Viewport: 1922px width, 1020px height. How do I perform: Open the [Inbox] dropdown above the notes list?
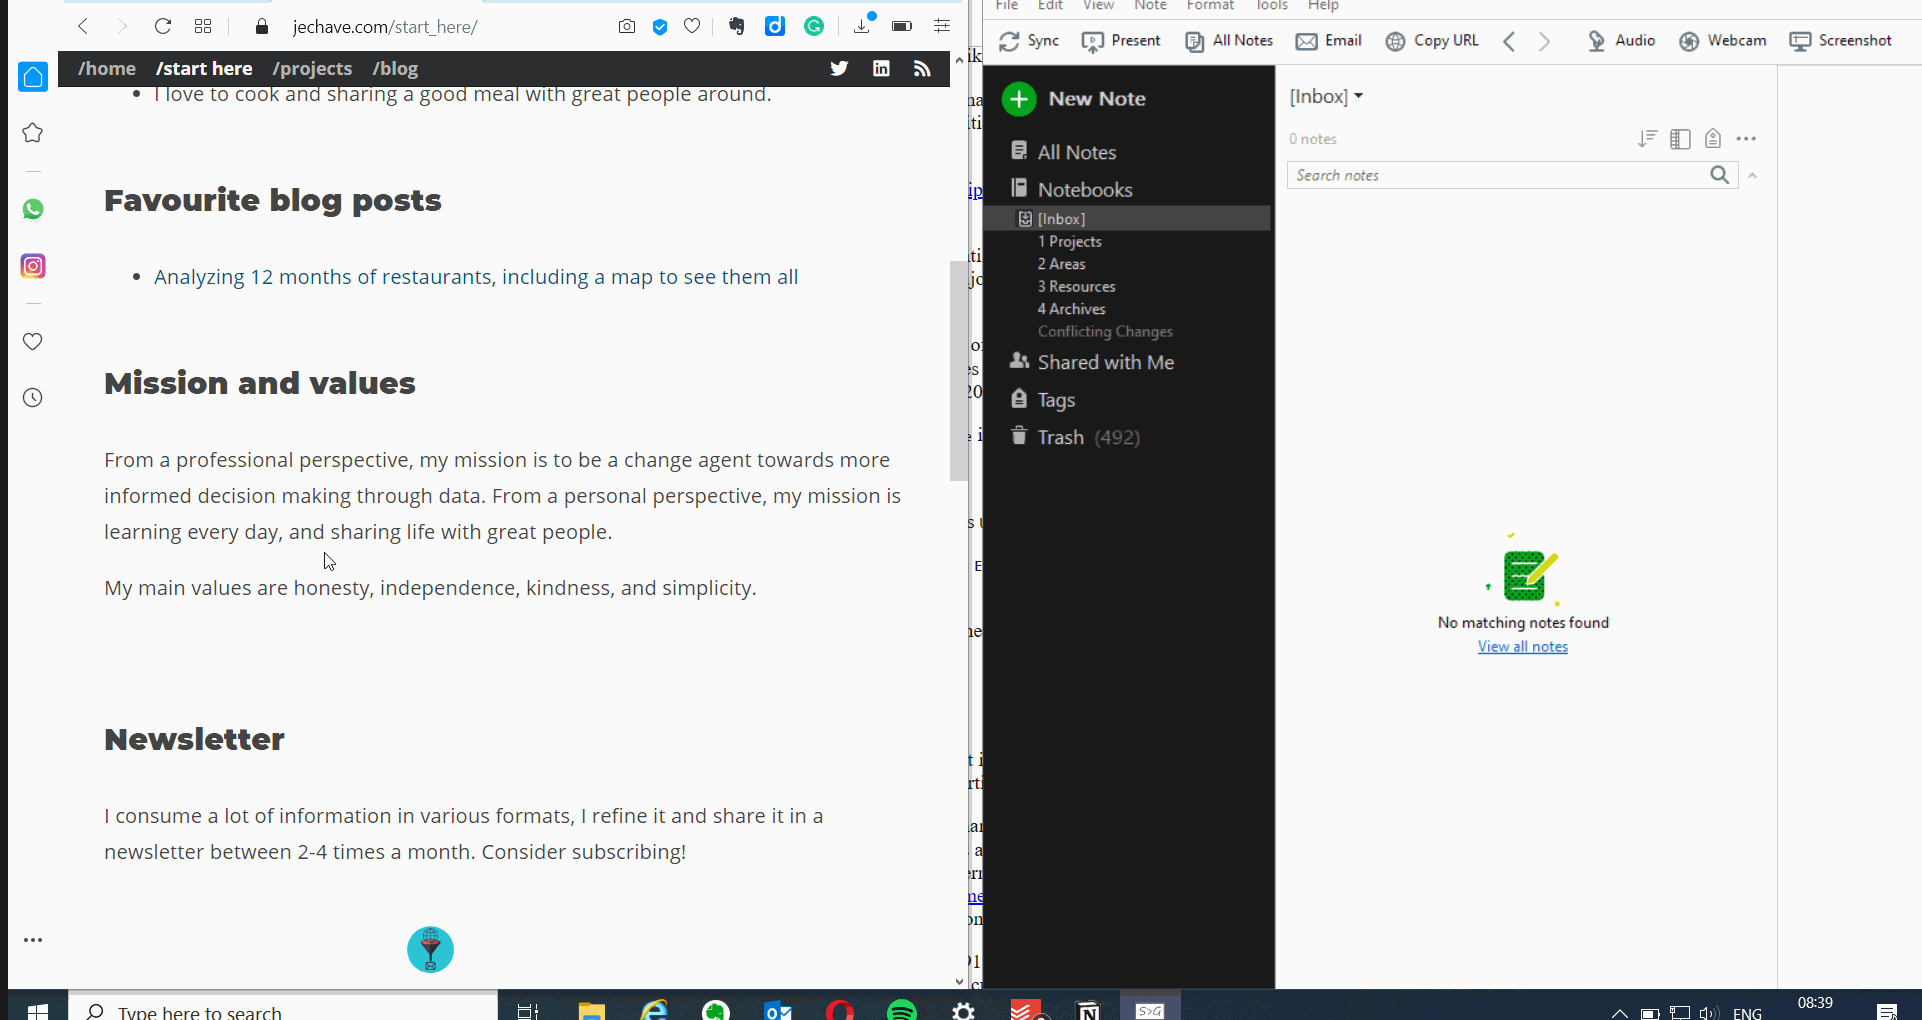[x=1327, y=96]
